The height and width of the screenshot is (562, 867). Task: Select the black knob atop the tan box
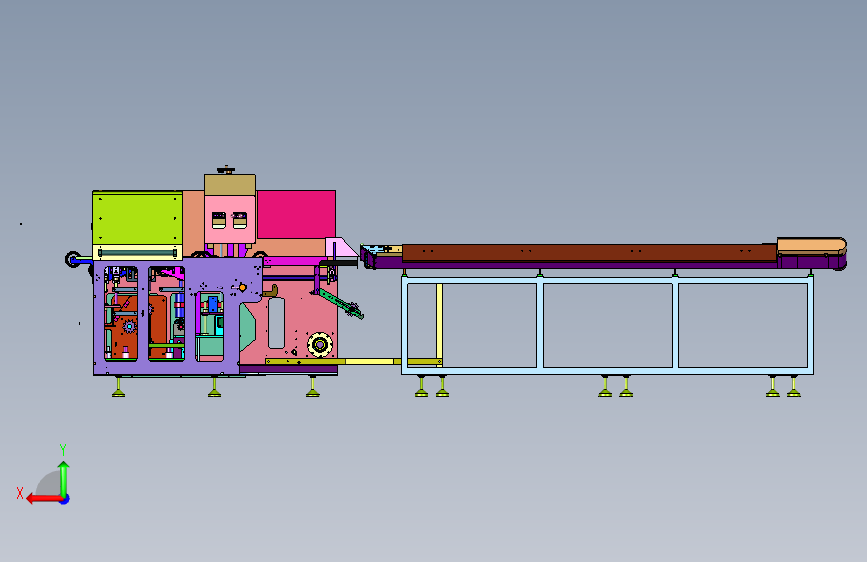(226, 170)
